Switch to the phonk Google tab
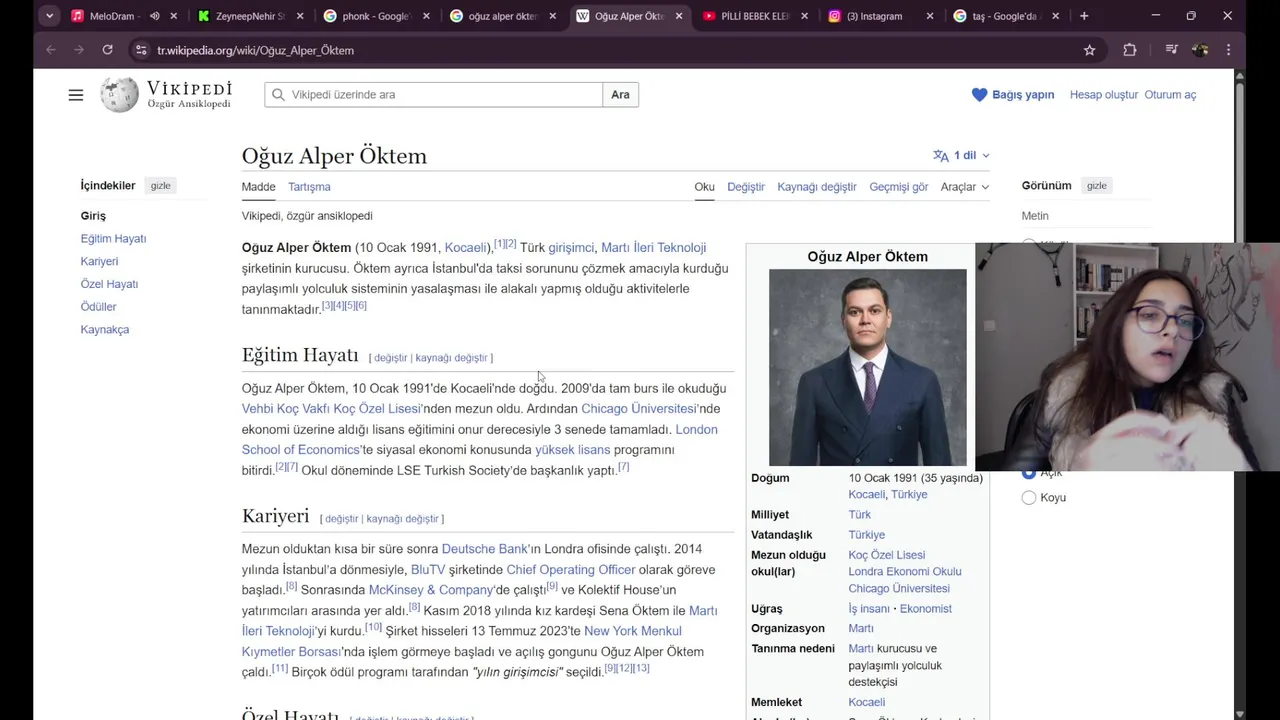 pos(366,16)
